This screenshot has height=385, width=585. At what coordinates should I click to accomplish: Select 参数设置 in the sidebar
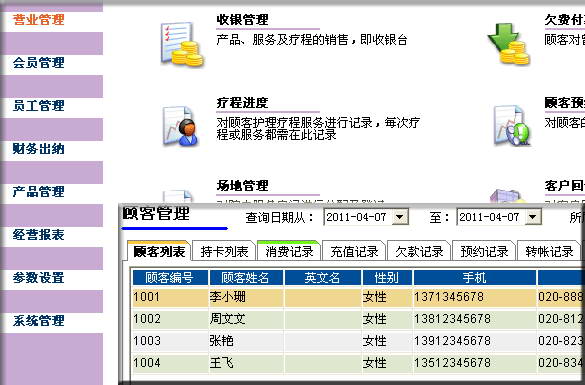coord(38,278)
